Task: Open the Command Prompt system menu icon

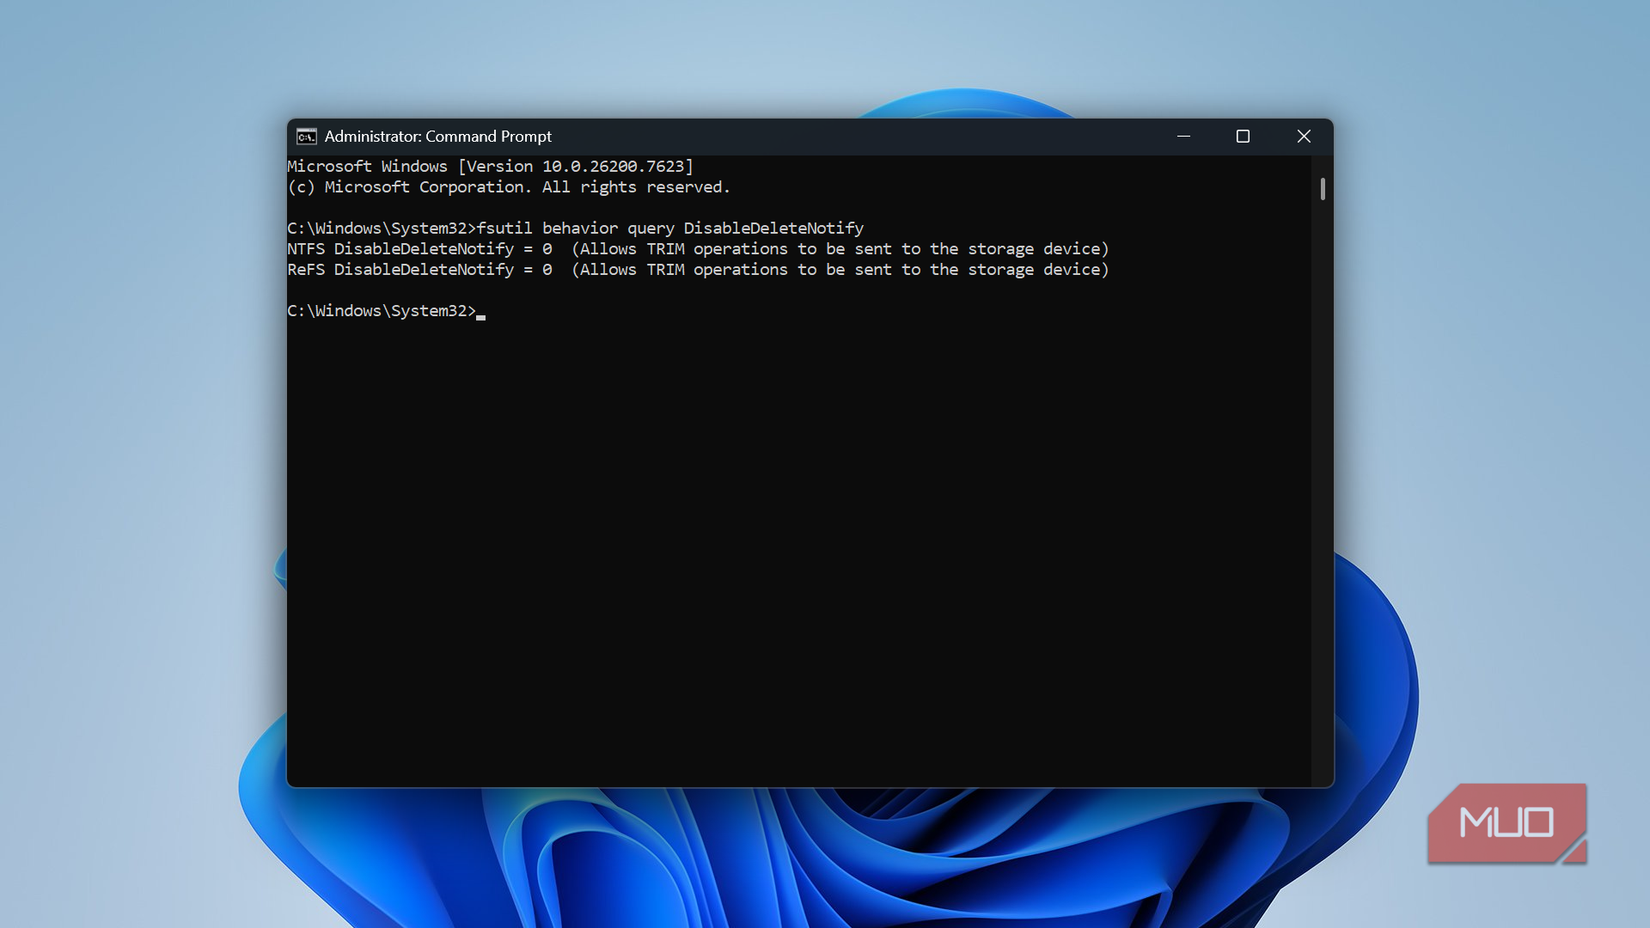Action: [x=305, y=136]
